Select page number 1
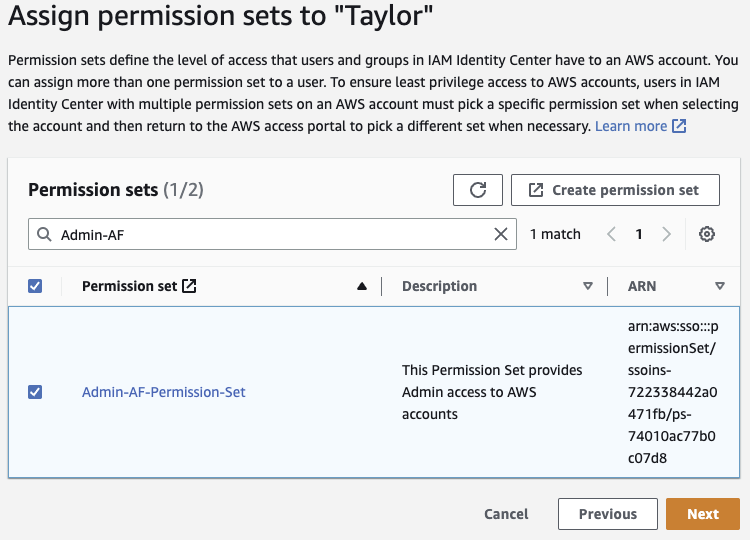The image size is (750, 540). pyautogui.click(x=639, y=234)
